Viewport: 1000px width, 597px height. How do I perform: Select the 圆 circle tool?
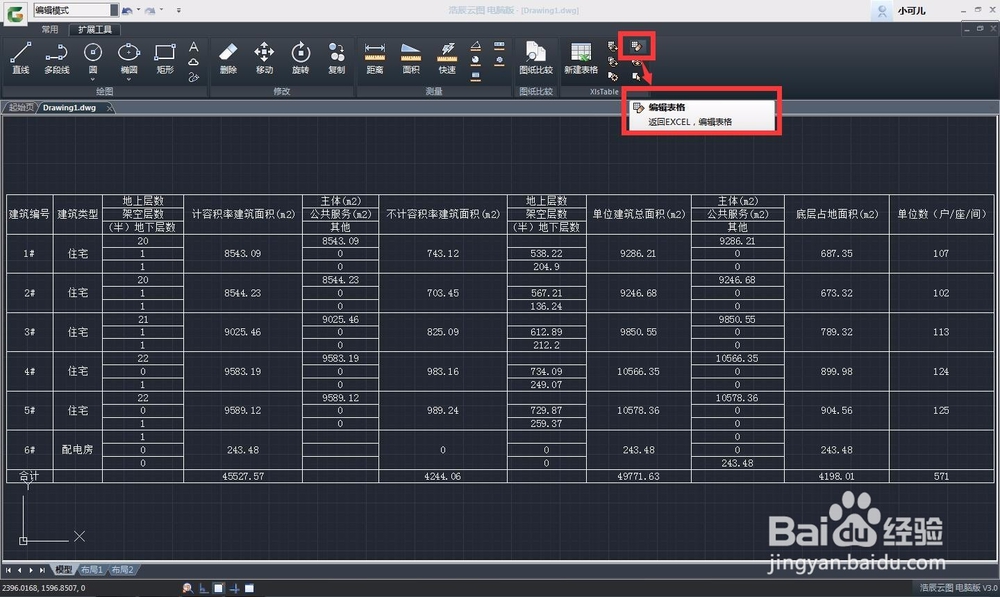93,58
